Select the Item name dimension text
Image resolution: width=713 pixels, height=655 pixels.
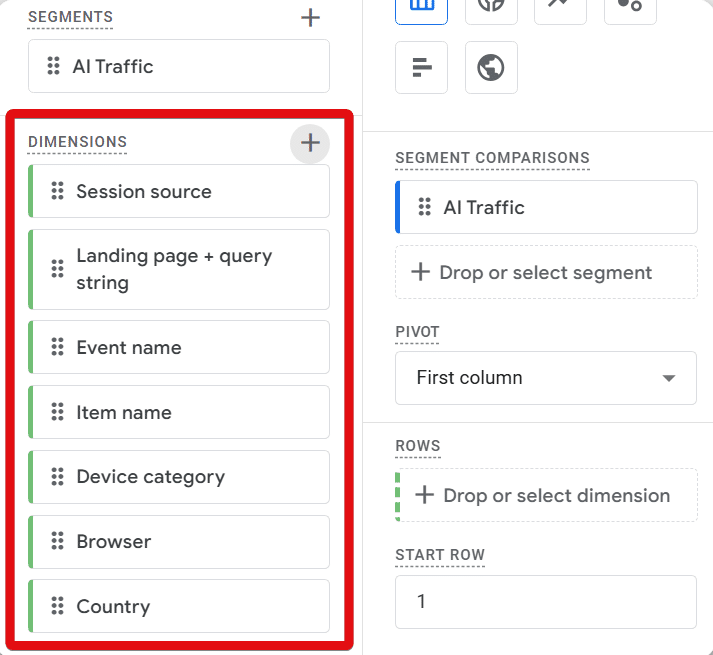click(124, 413)
